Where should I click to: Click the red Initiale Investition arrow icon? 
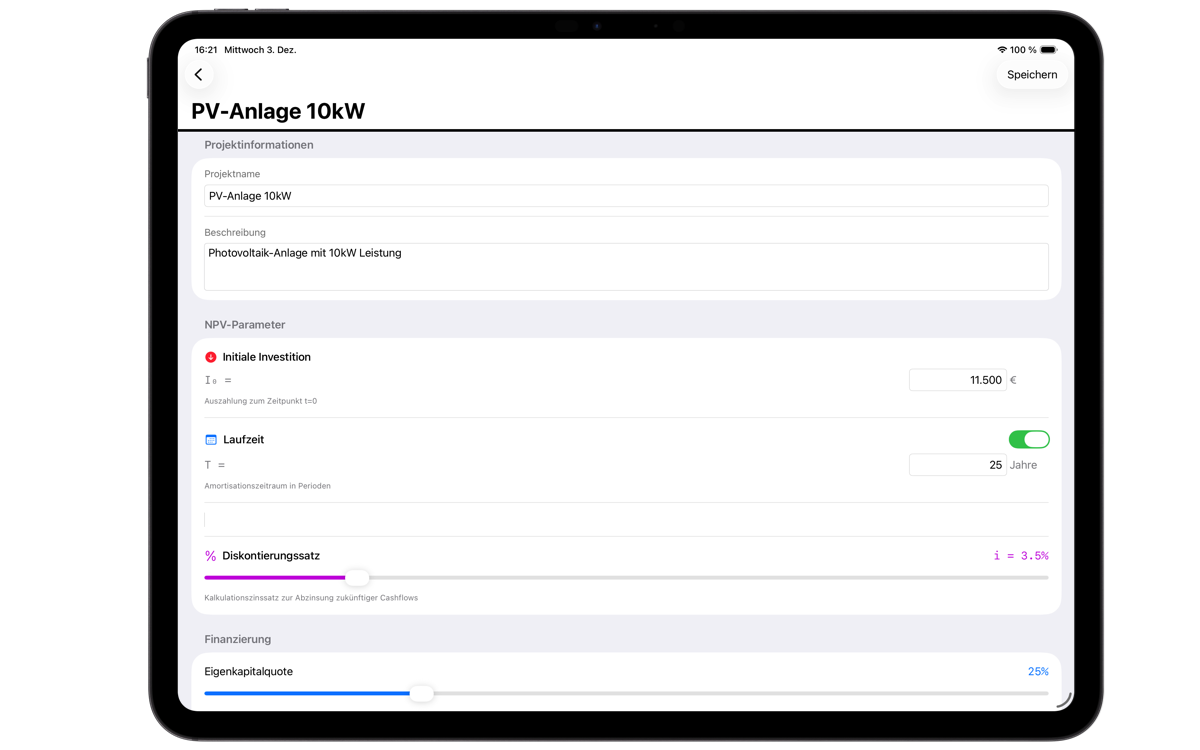pyautogui.click(x=210, y=356)
